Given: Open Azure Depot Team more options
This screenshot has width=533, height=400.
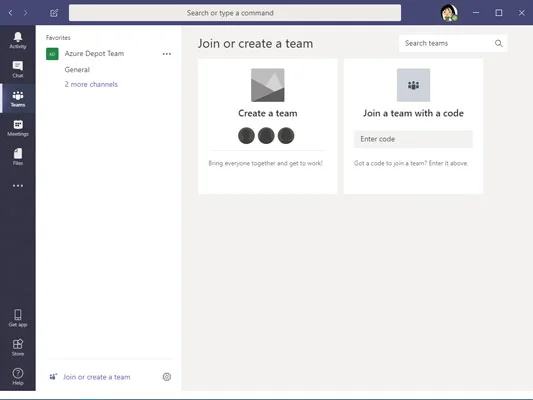Looking at the screenshot, I should (167, 54).
